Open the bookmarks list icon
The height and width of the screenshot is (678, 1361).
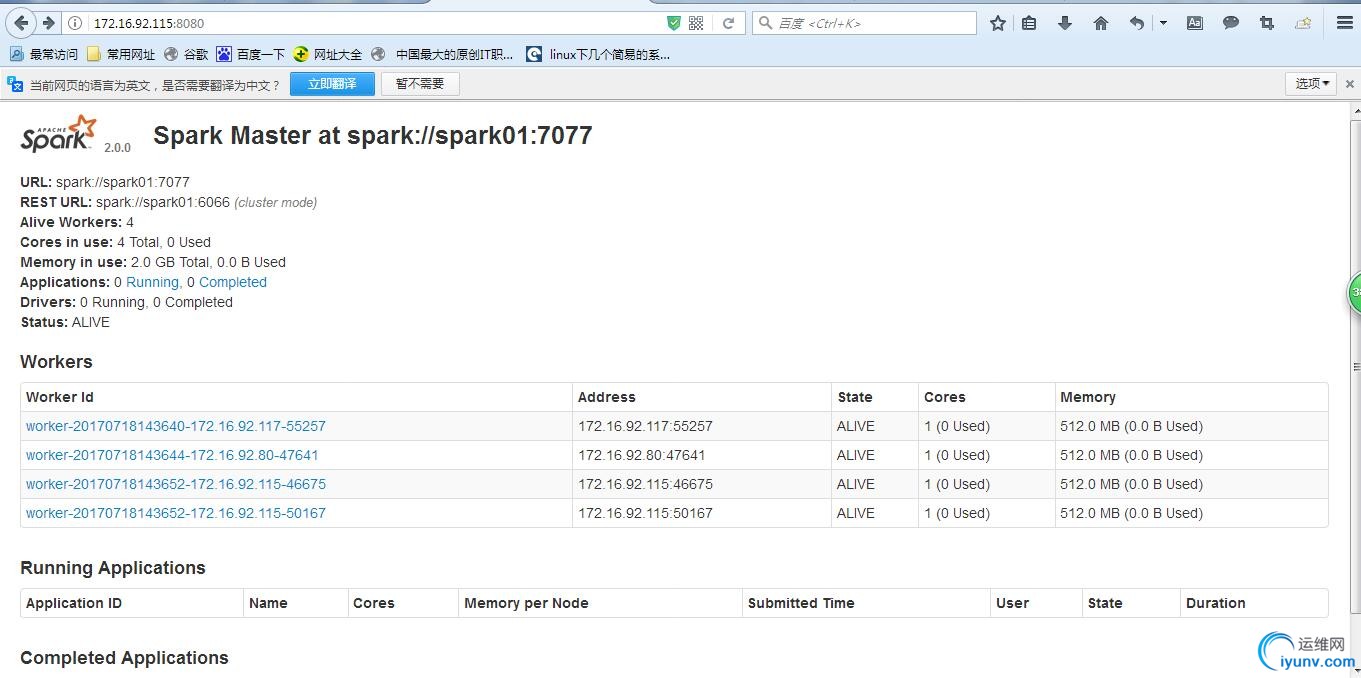(x=1029, y=23)
